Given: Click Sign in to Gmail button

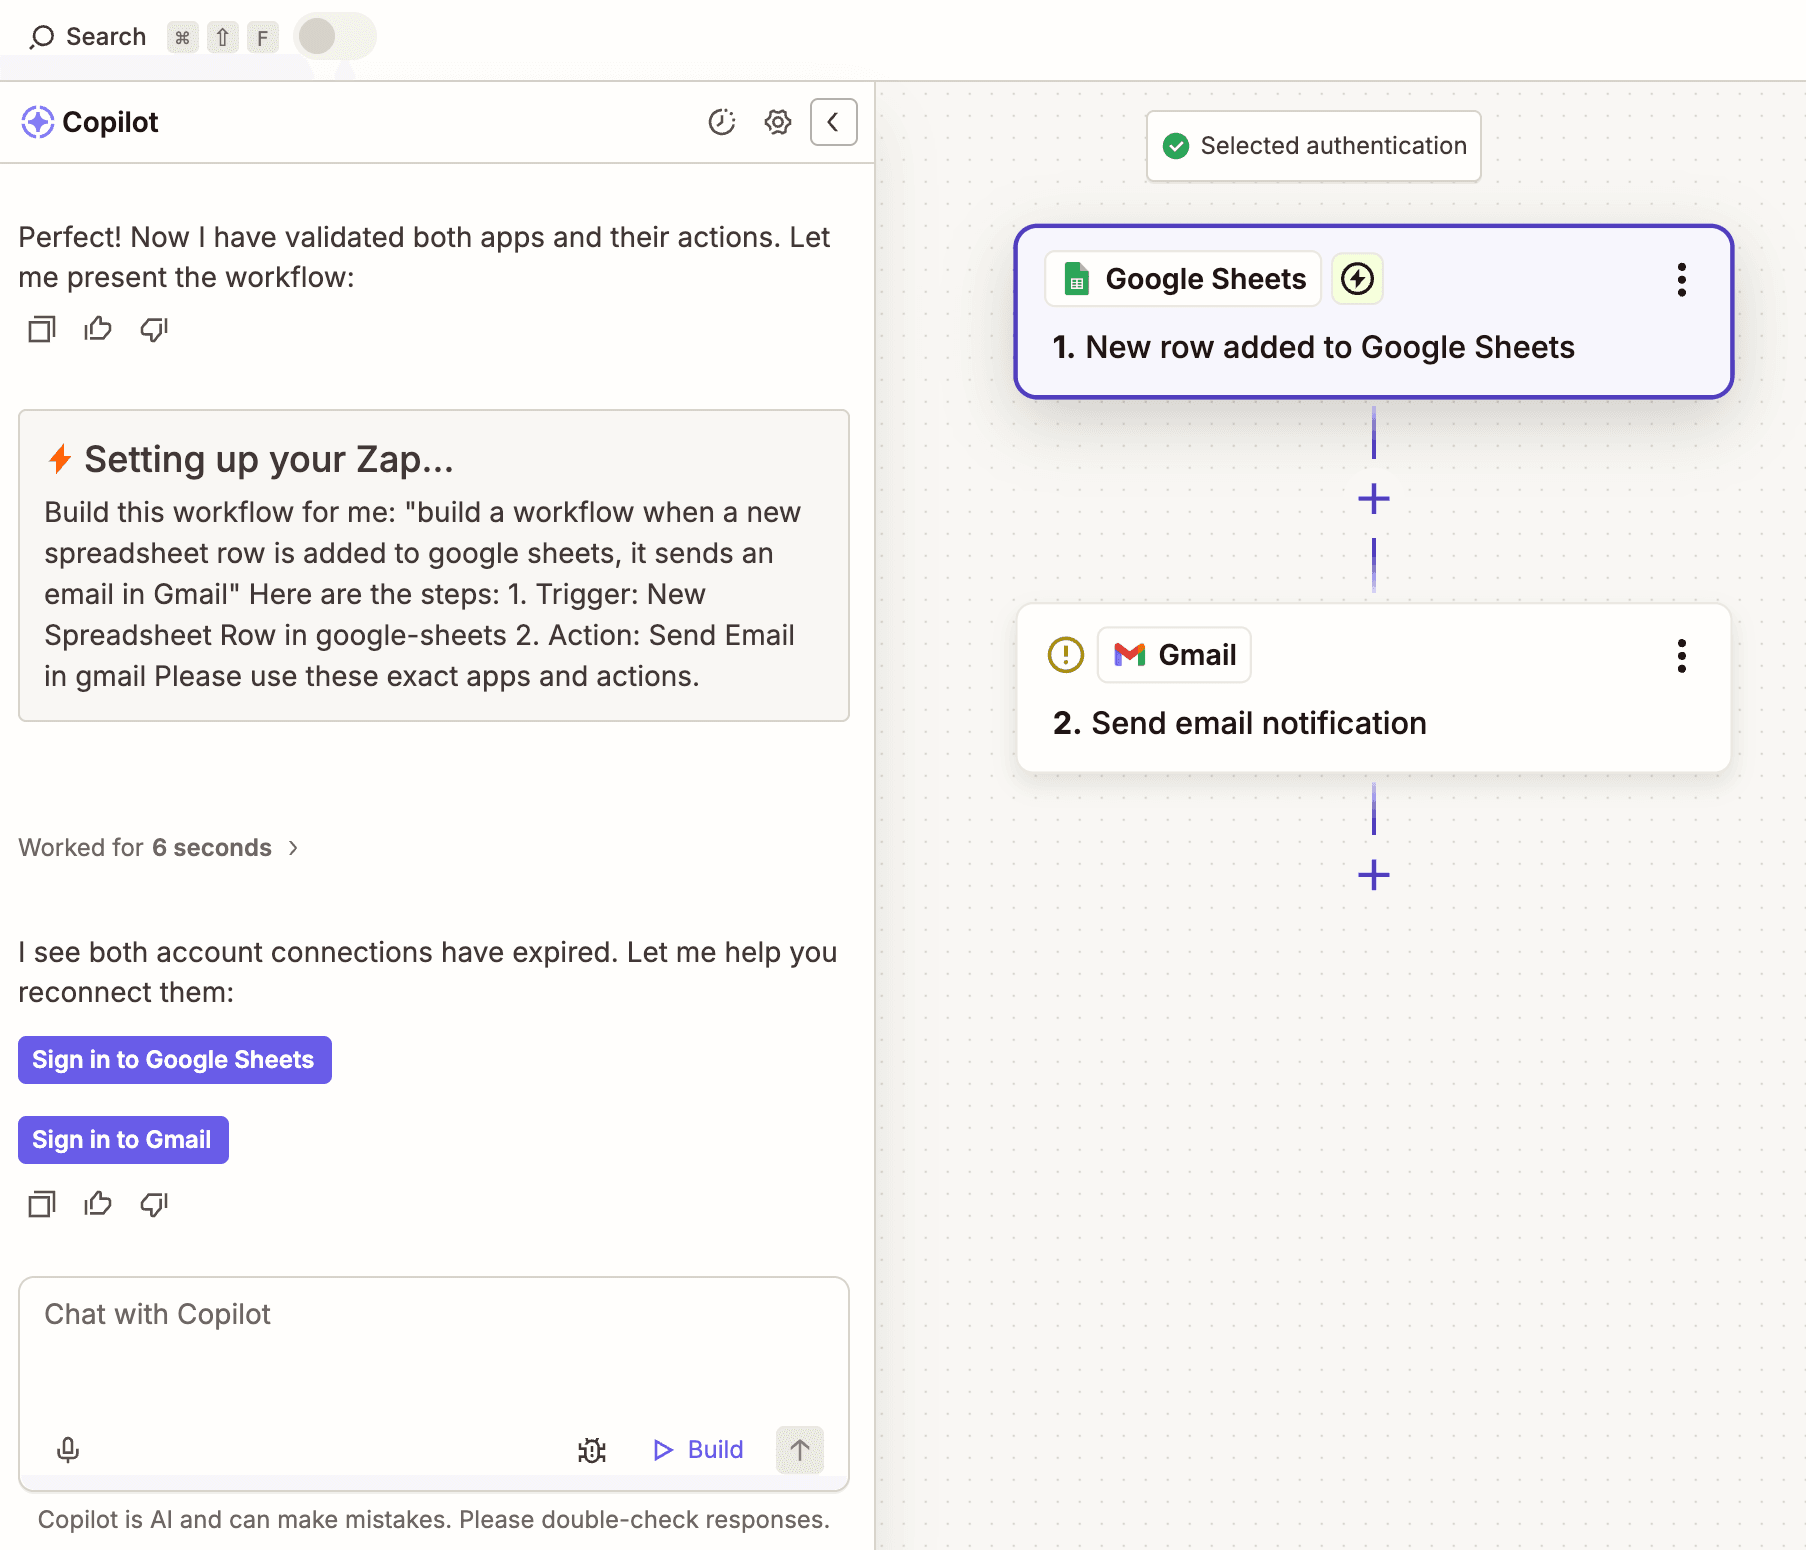Looking at the screenshot, I should pyautogui.click(x=123, y=1140).
